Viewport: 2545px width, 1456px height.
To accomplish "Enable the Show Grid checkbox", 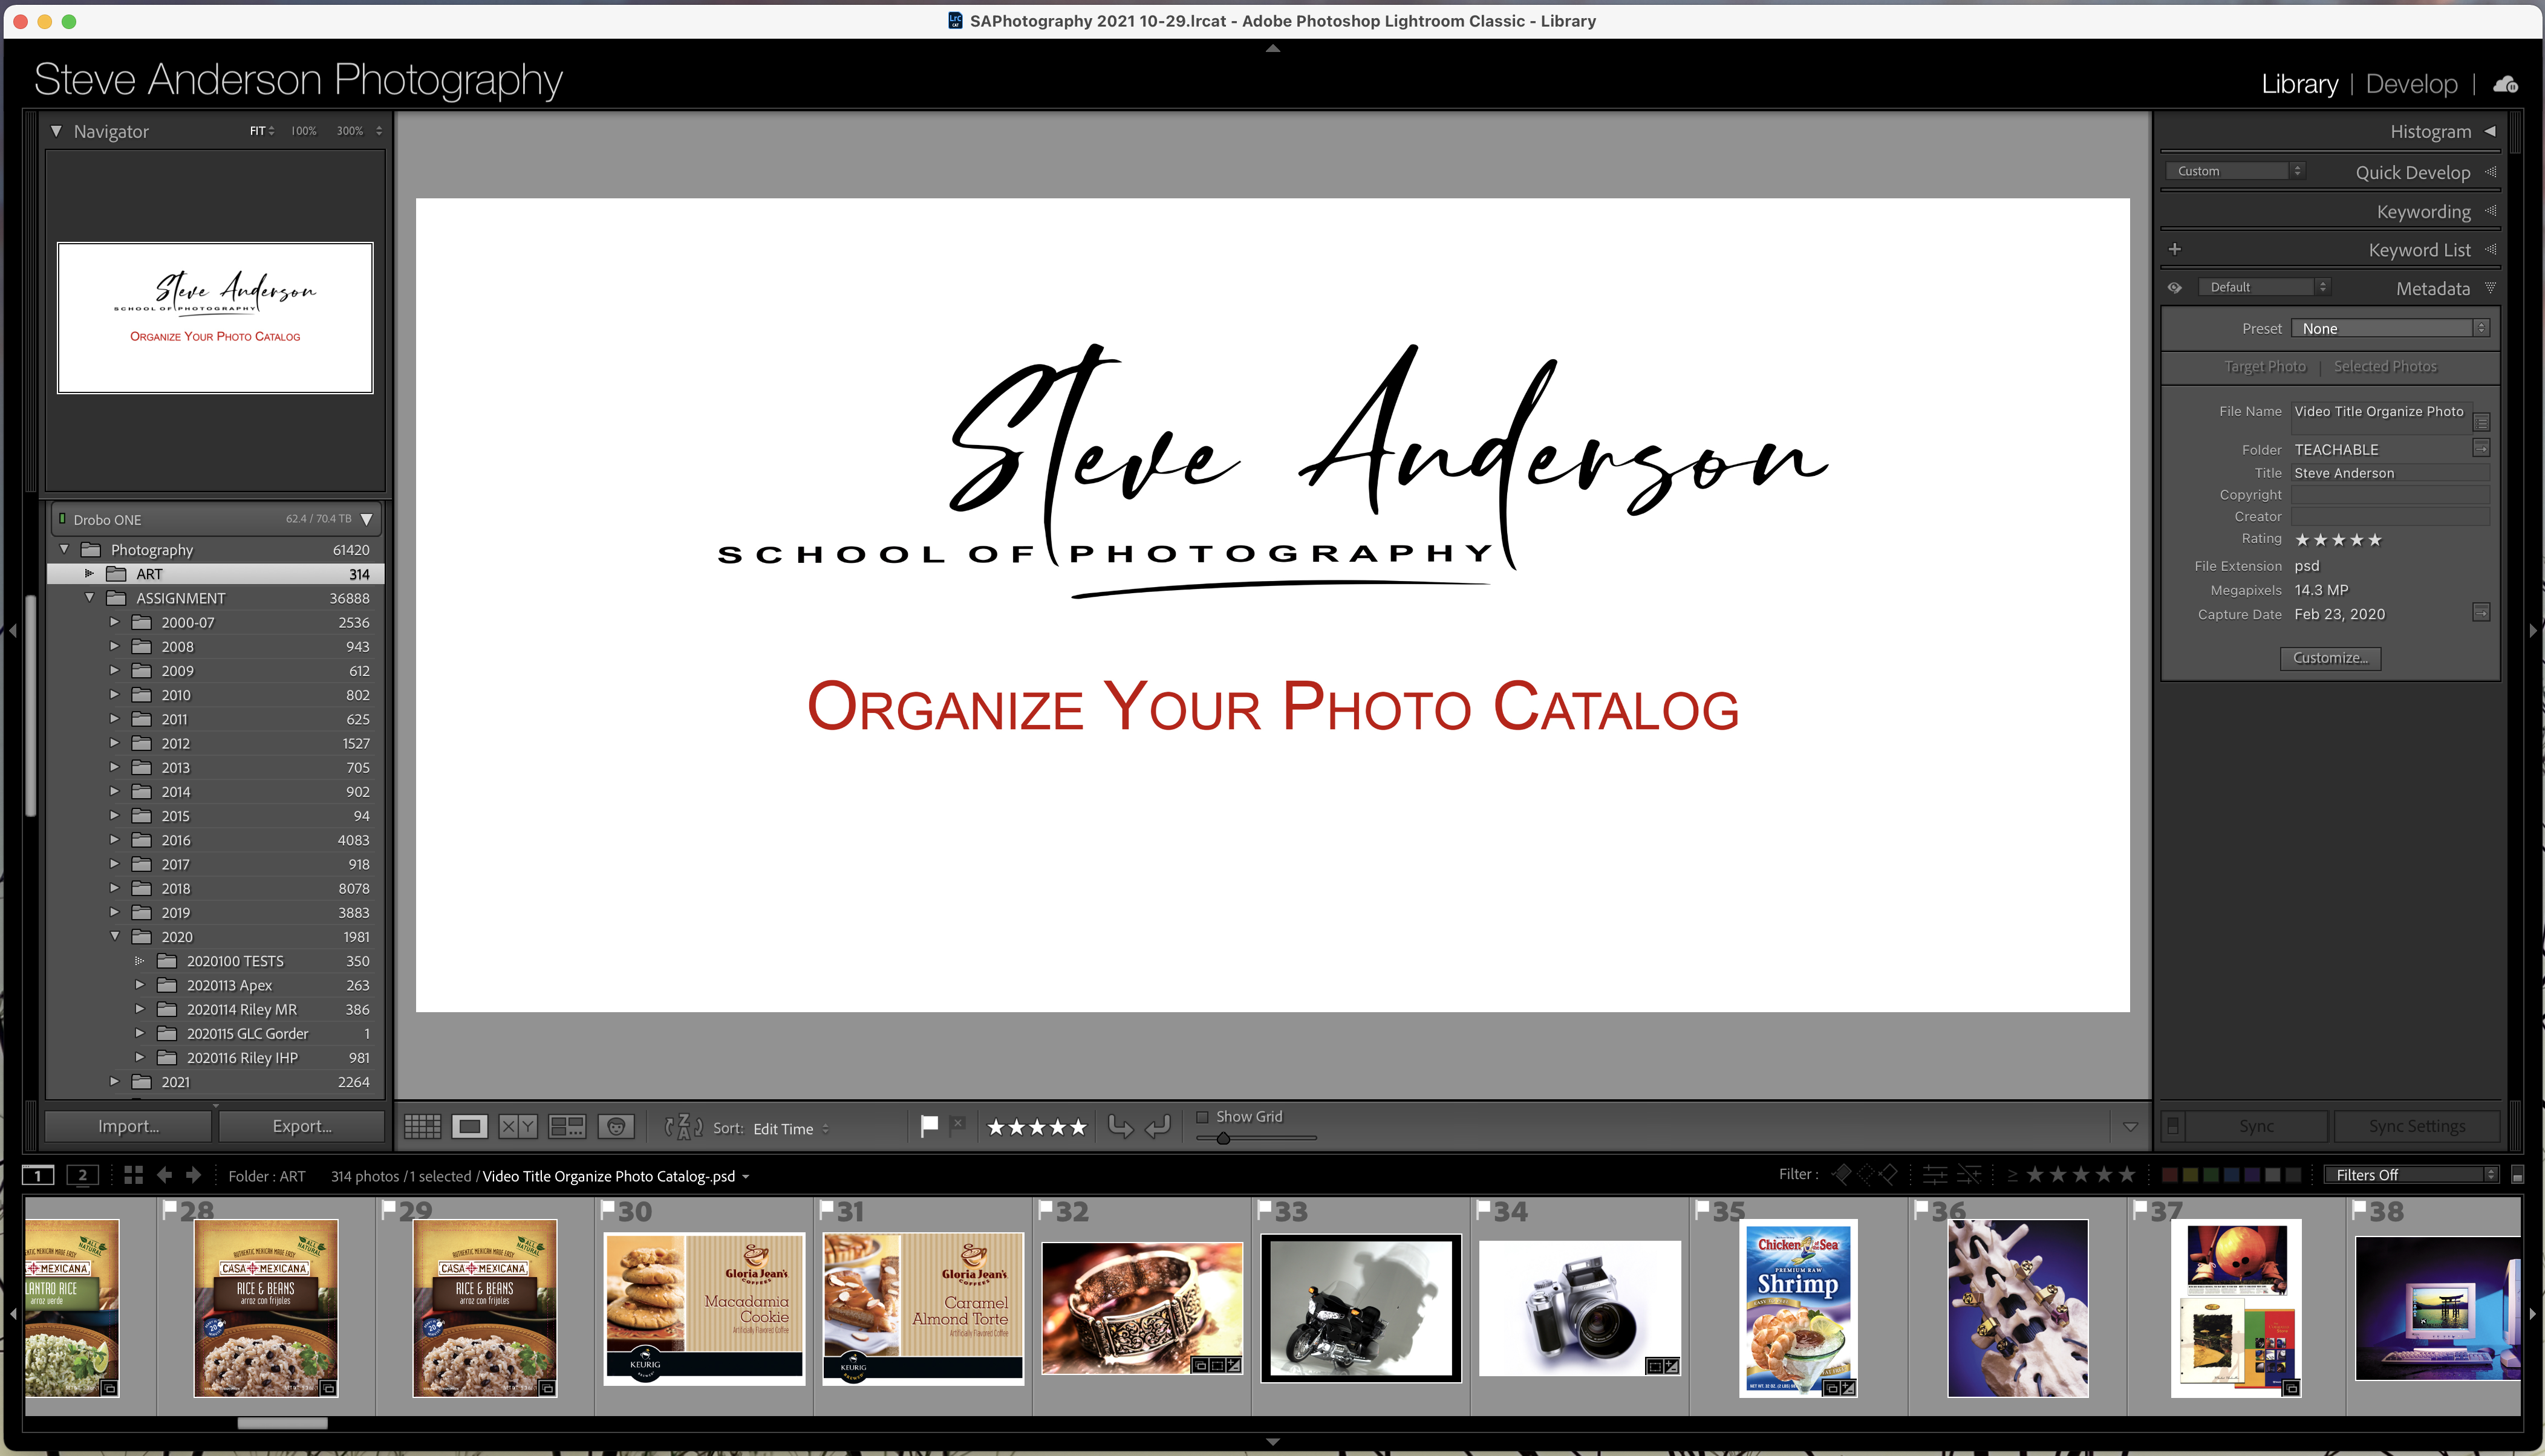I will point(1202,1116).
